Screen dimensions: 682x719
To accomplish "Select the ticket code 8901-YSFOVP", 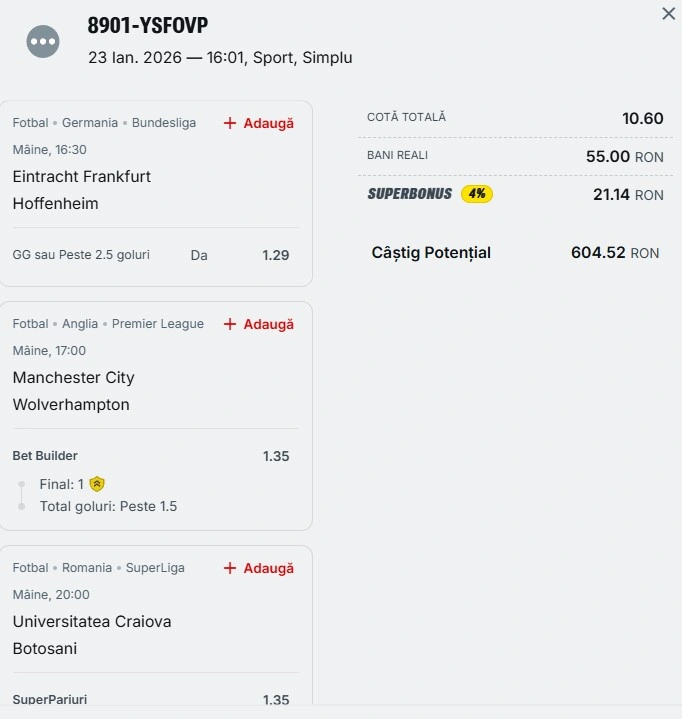I will click(x=148, y=26).
